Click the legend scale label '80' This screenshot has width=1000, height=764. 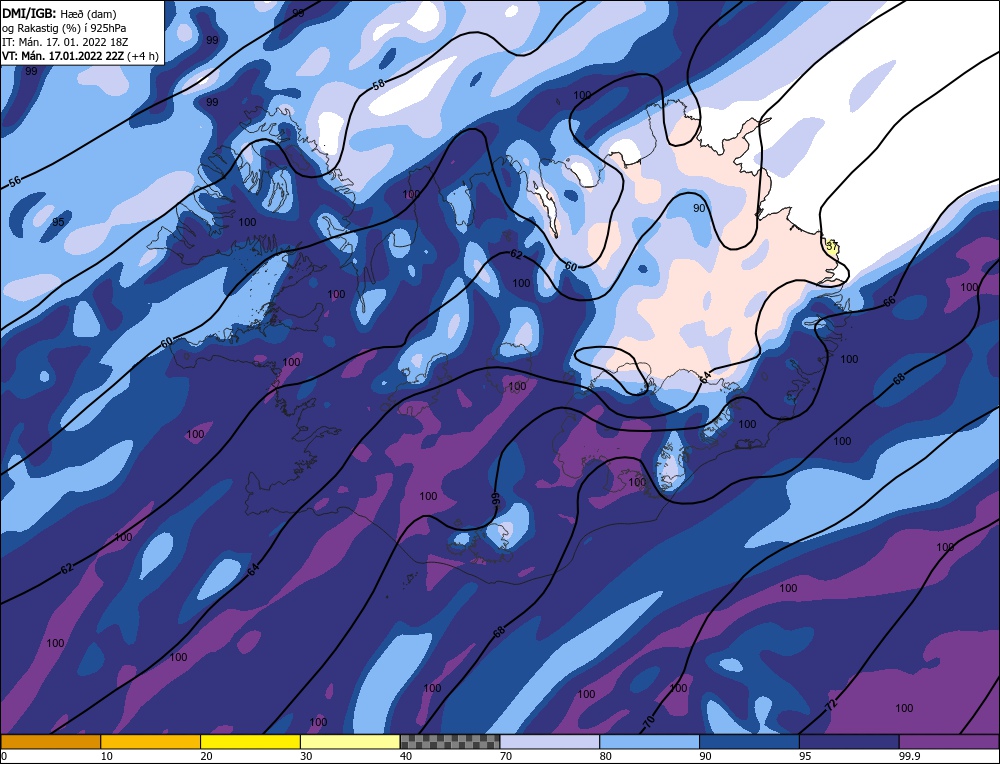click(x=605, y=756)
